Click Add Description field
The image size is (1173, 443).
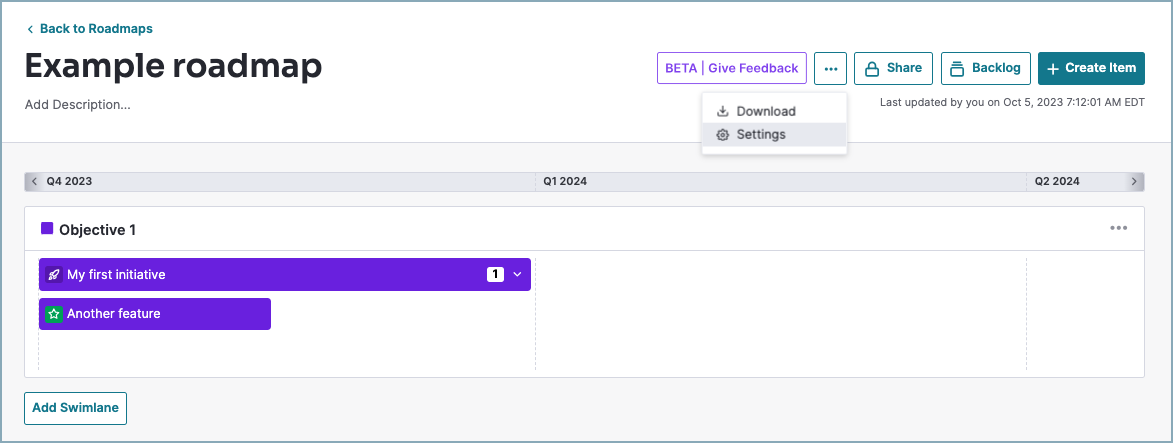tap(78, 105)
